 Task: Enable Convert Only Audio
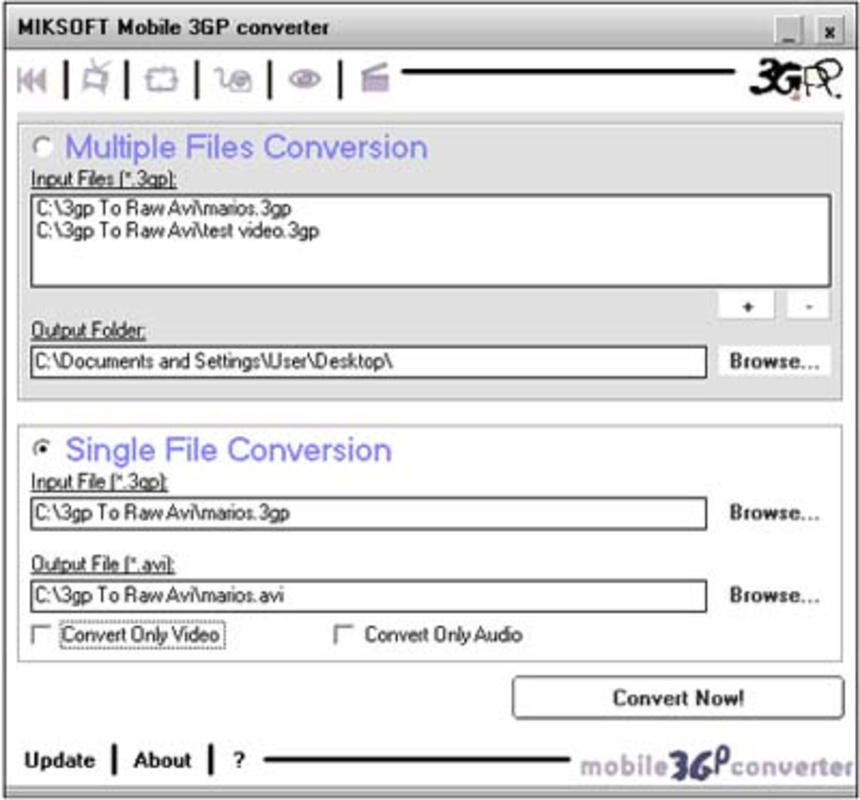[x=341, y=633]
